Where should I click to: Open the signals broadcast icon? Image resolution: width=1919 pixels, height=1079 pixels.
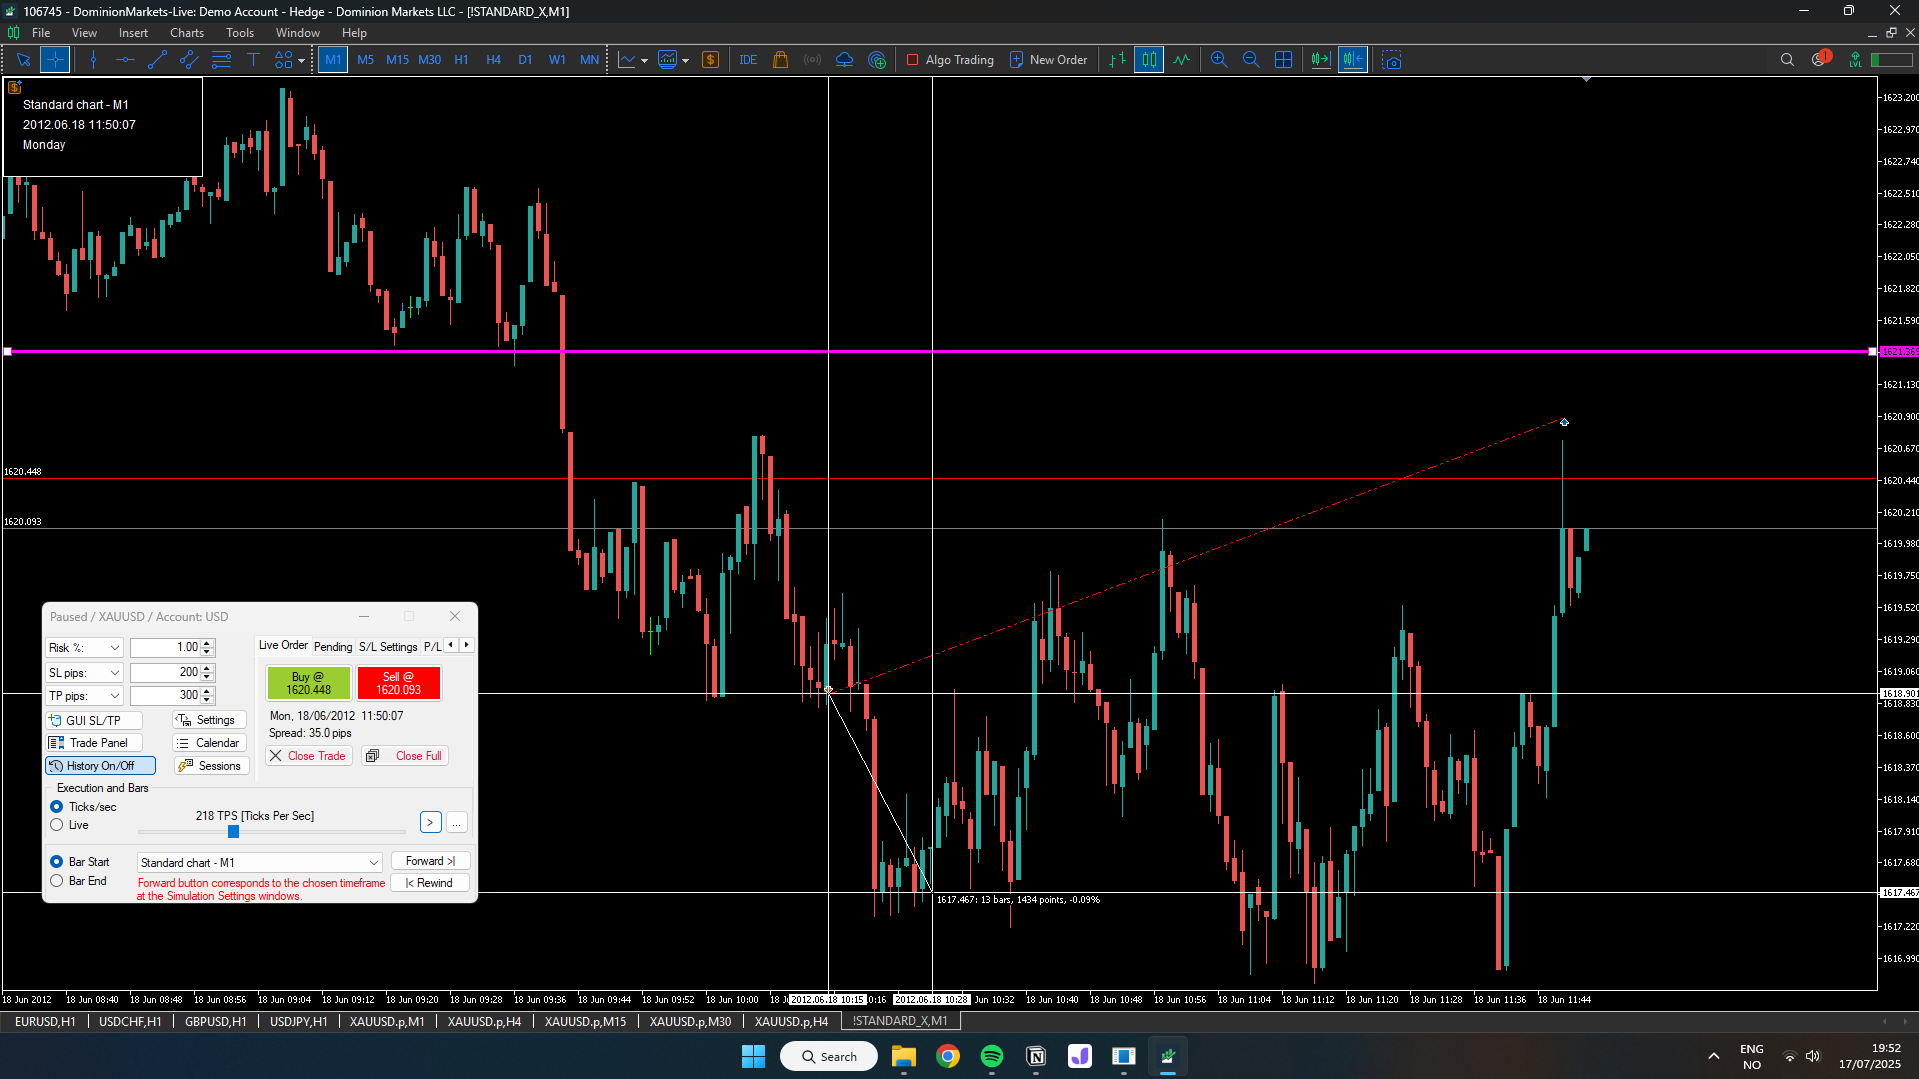click(x=812, y=60)
